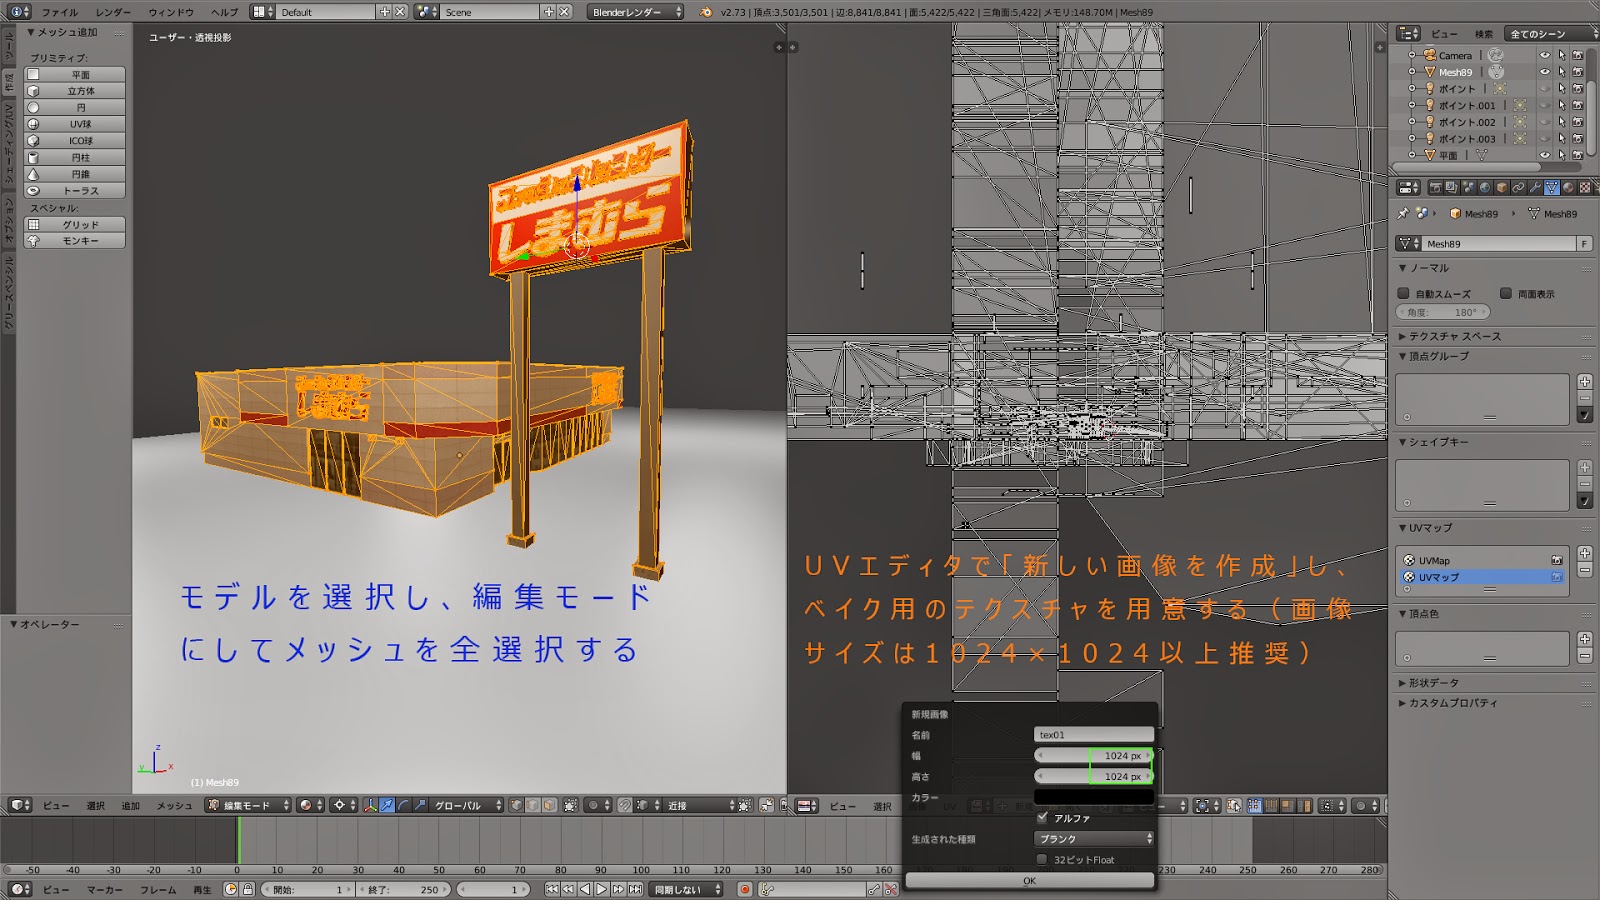Play the animation in reverse
1600x900 pixels.
pyautogui.click(x=585, y=889)
